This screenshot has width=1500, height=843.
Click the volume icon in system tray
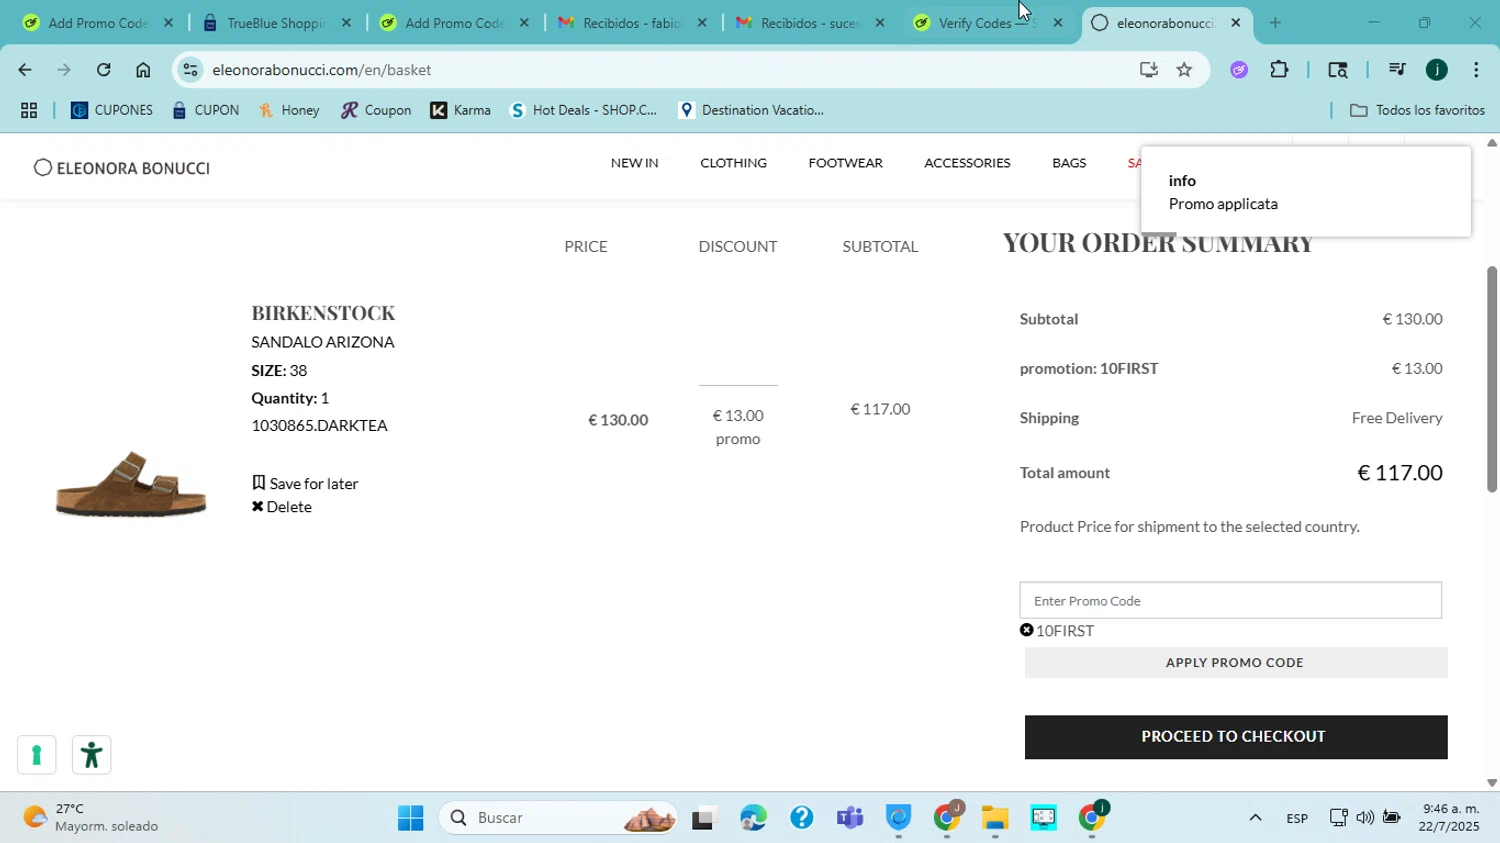1365,818
